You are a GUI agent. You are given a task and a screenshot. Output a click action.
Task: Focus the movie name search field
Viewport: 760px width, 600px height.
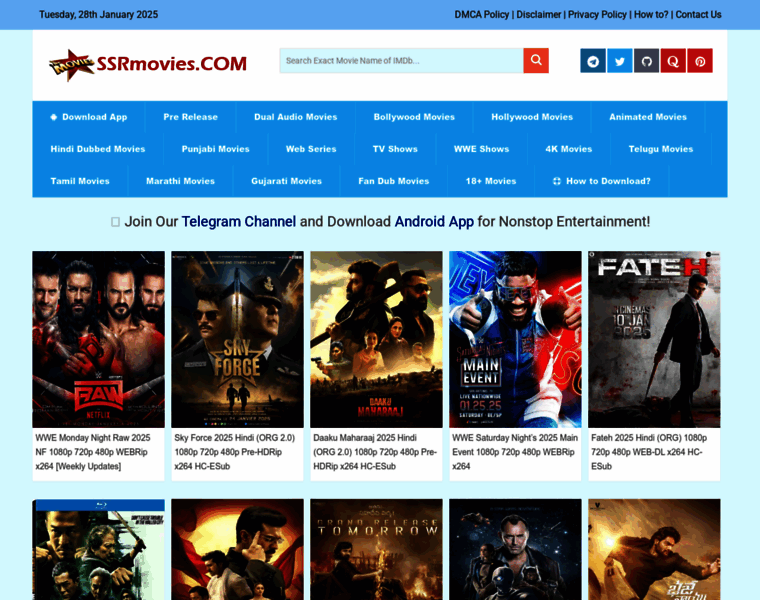point(401,61)
